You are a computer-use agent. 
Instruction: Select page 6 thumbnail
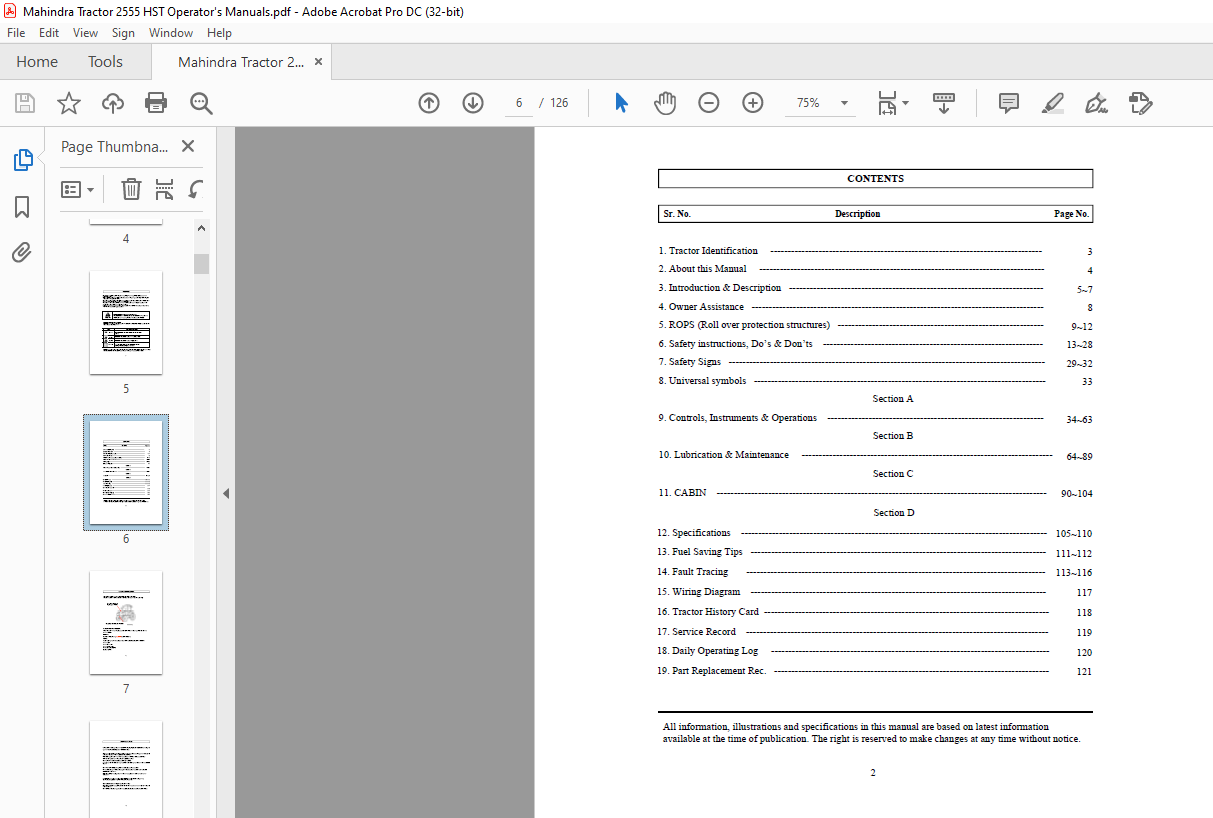(x=126, y=473)
